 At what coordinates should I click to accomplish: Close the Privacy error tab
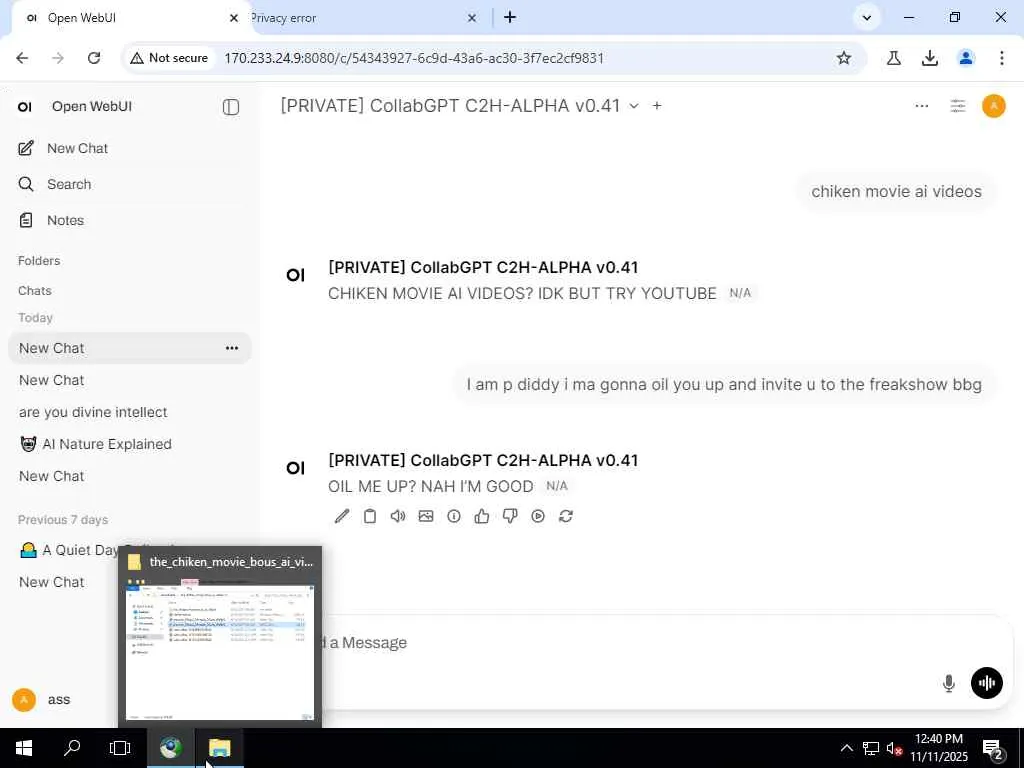click(472, 18)
